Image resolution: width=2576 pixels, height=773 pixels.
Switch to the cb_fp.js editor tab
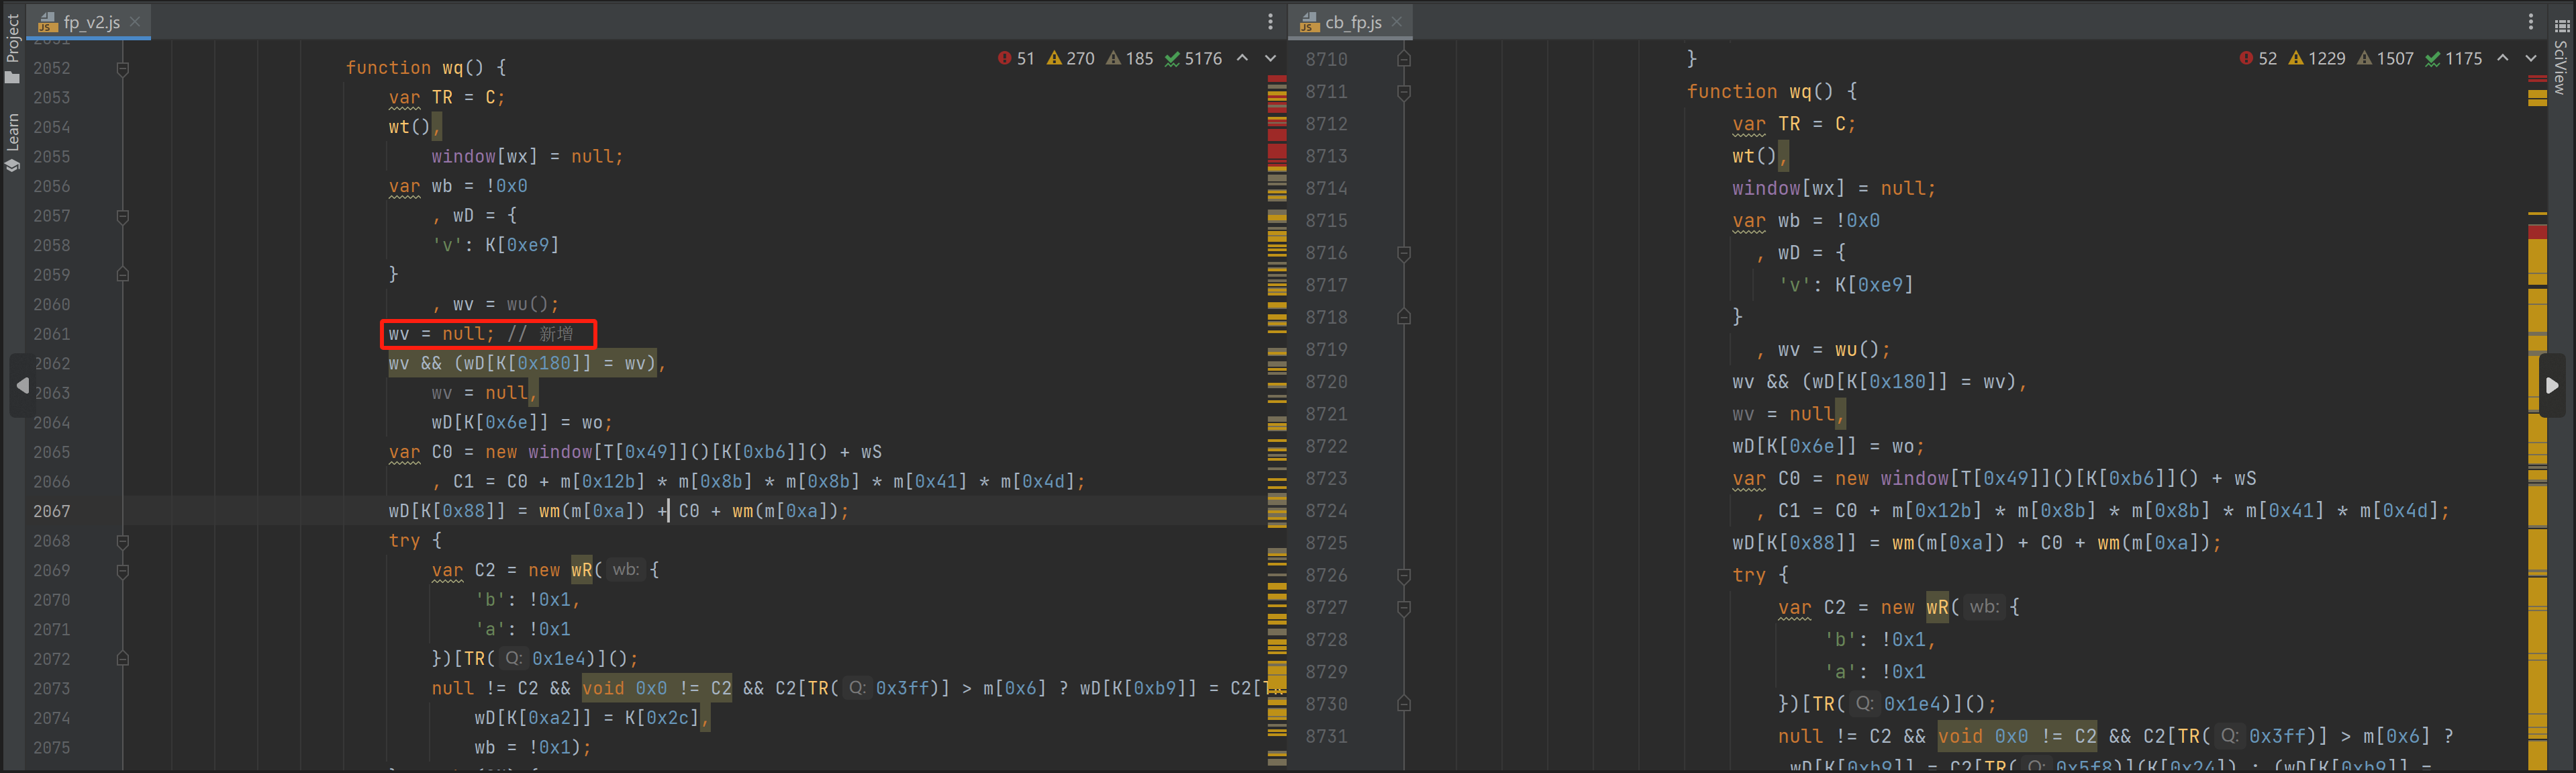click(1352, 21)
